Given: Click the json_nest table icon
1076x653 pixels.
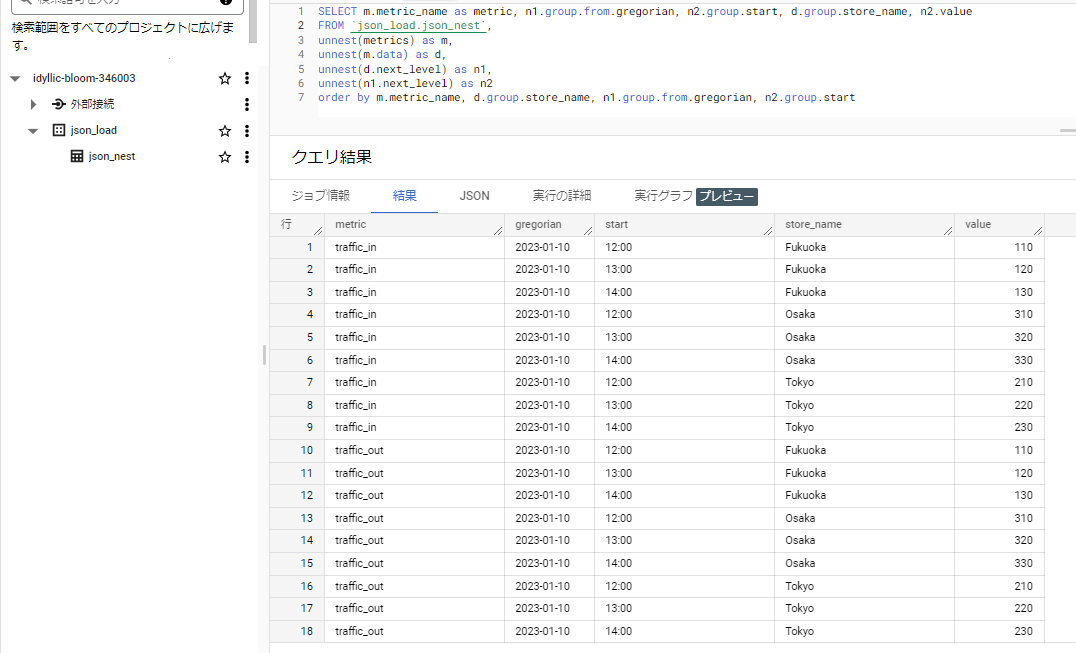Looking at the screenshot, I should click(78, 156).
